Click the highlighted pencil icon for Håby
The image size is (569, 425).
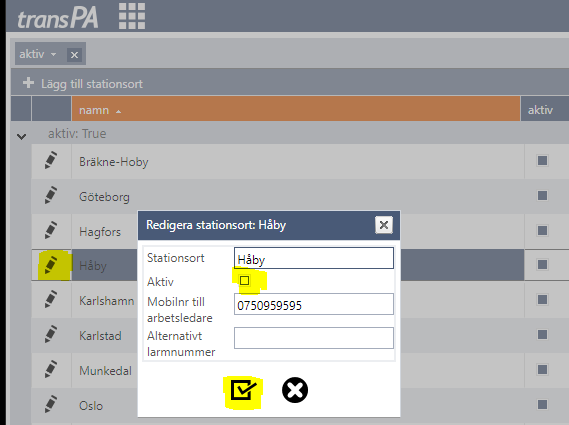(x=50, y=265)
